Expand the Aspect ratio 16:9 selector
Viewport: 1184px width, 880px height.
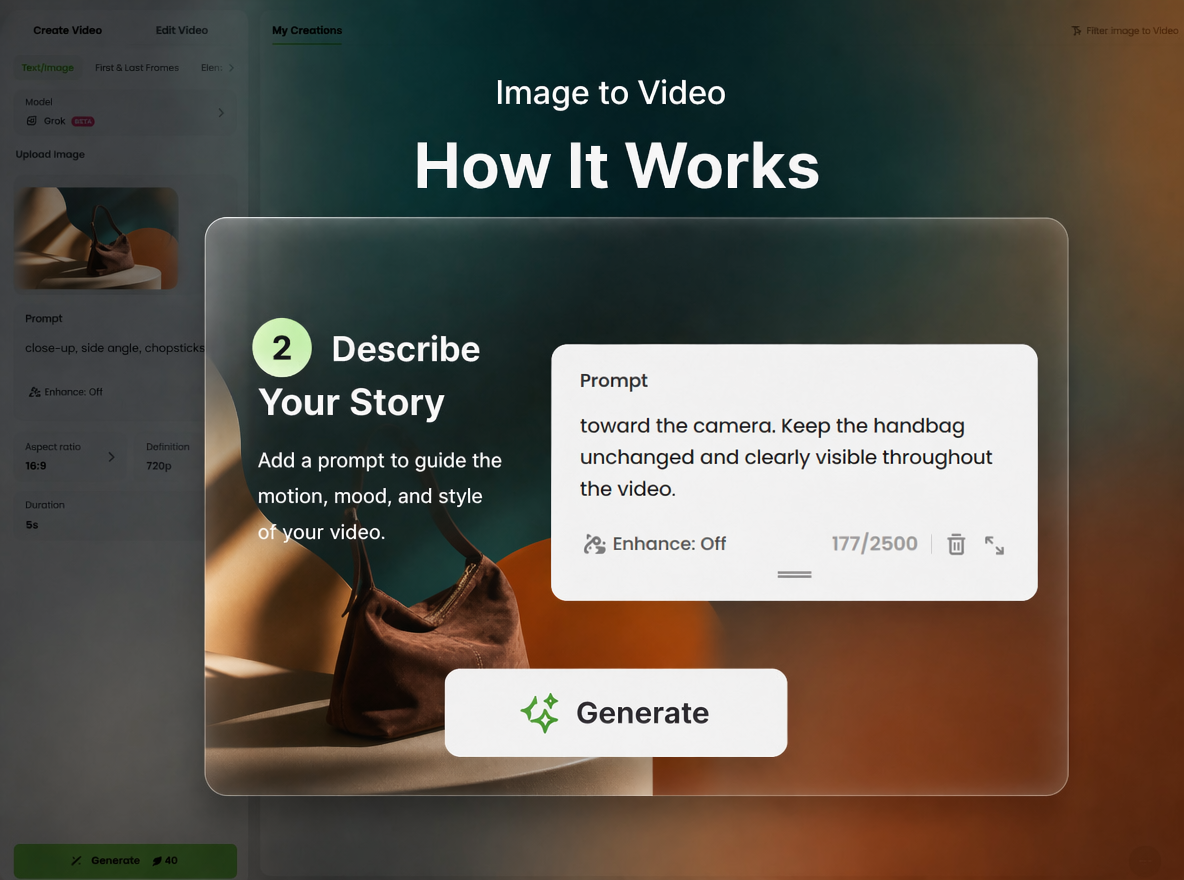pyautogui.click(x=70, y=456)
